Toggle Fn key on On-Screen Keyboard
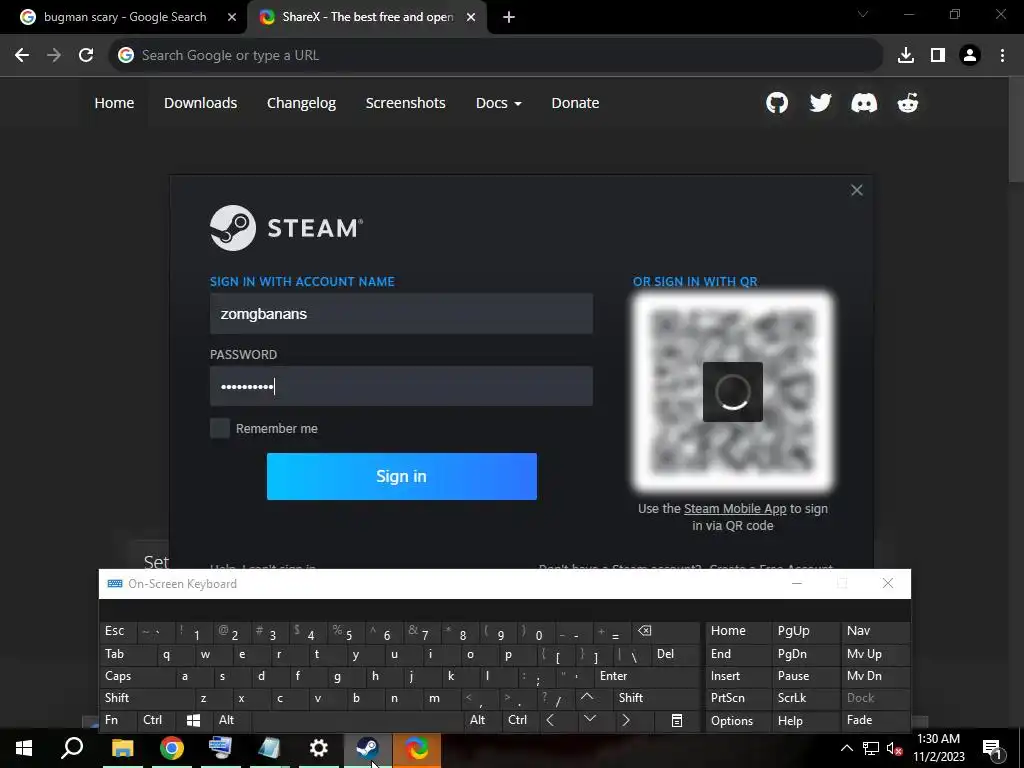 tap(118, 720)
